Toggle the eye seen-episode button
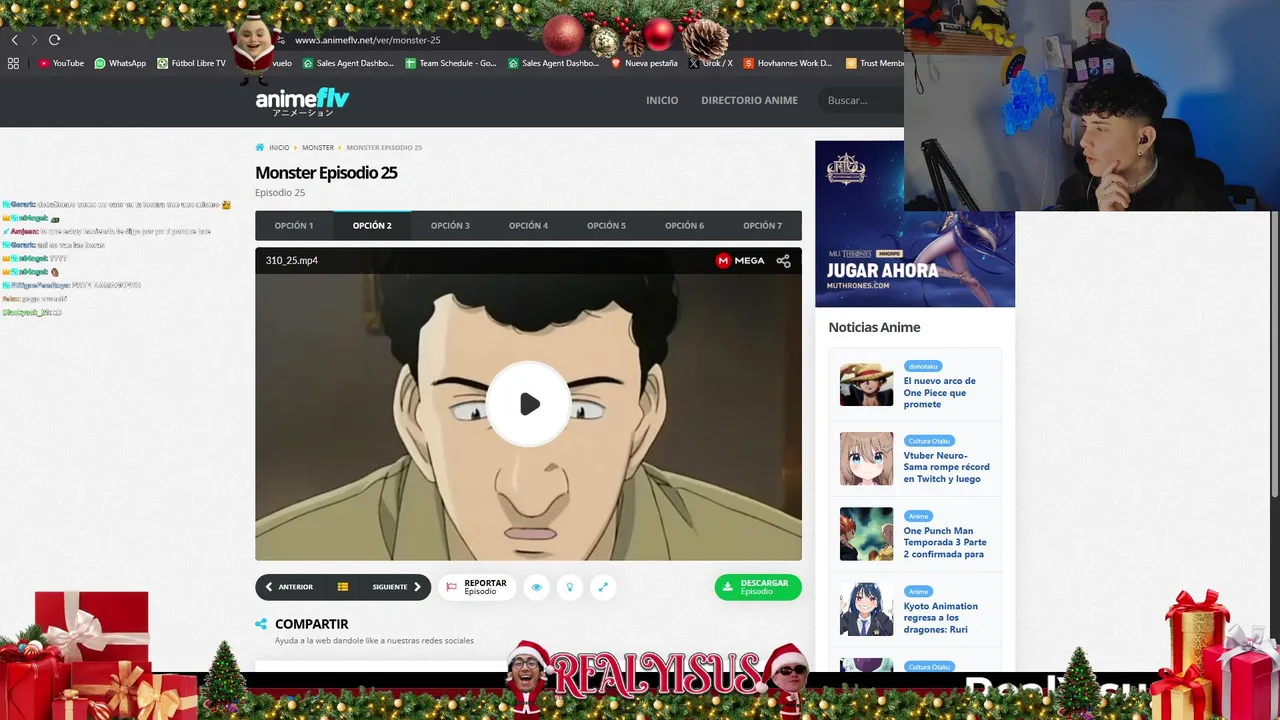The image size is (1280, 720). (536, 587)
